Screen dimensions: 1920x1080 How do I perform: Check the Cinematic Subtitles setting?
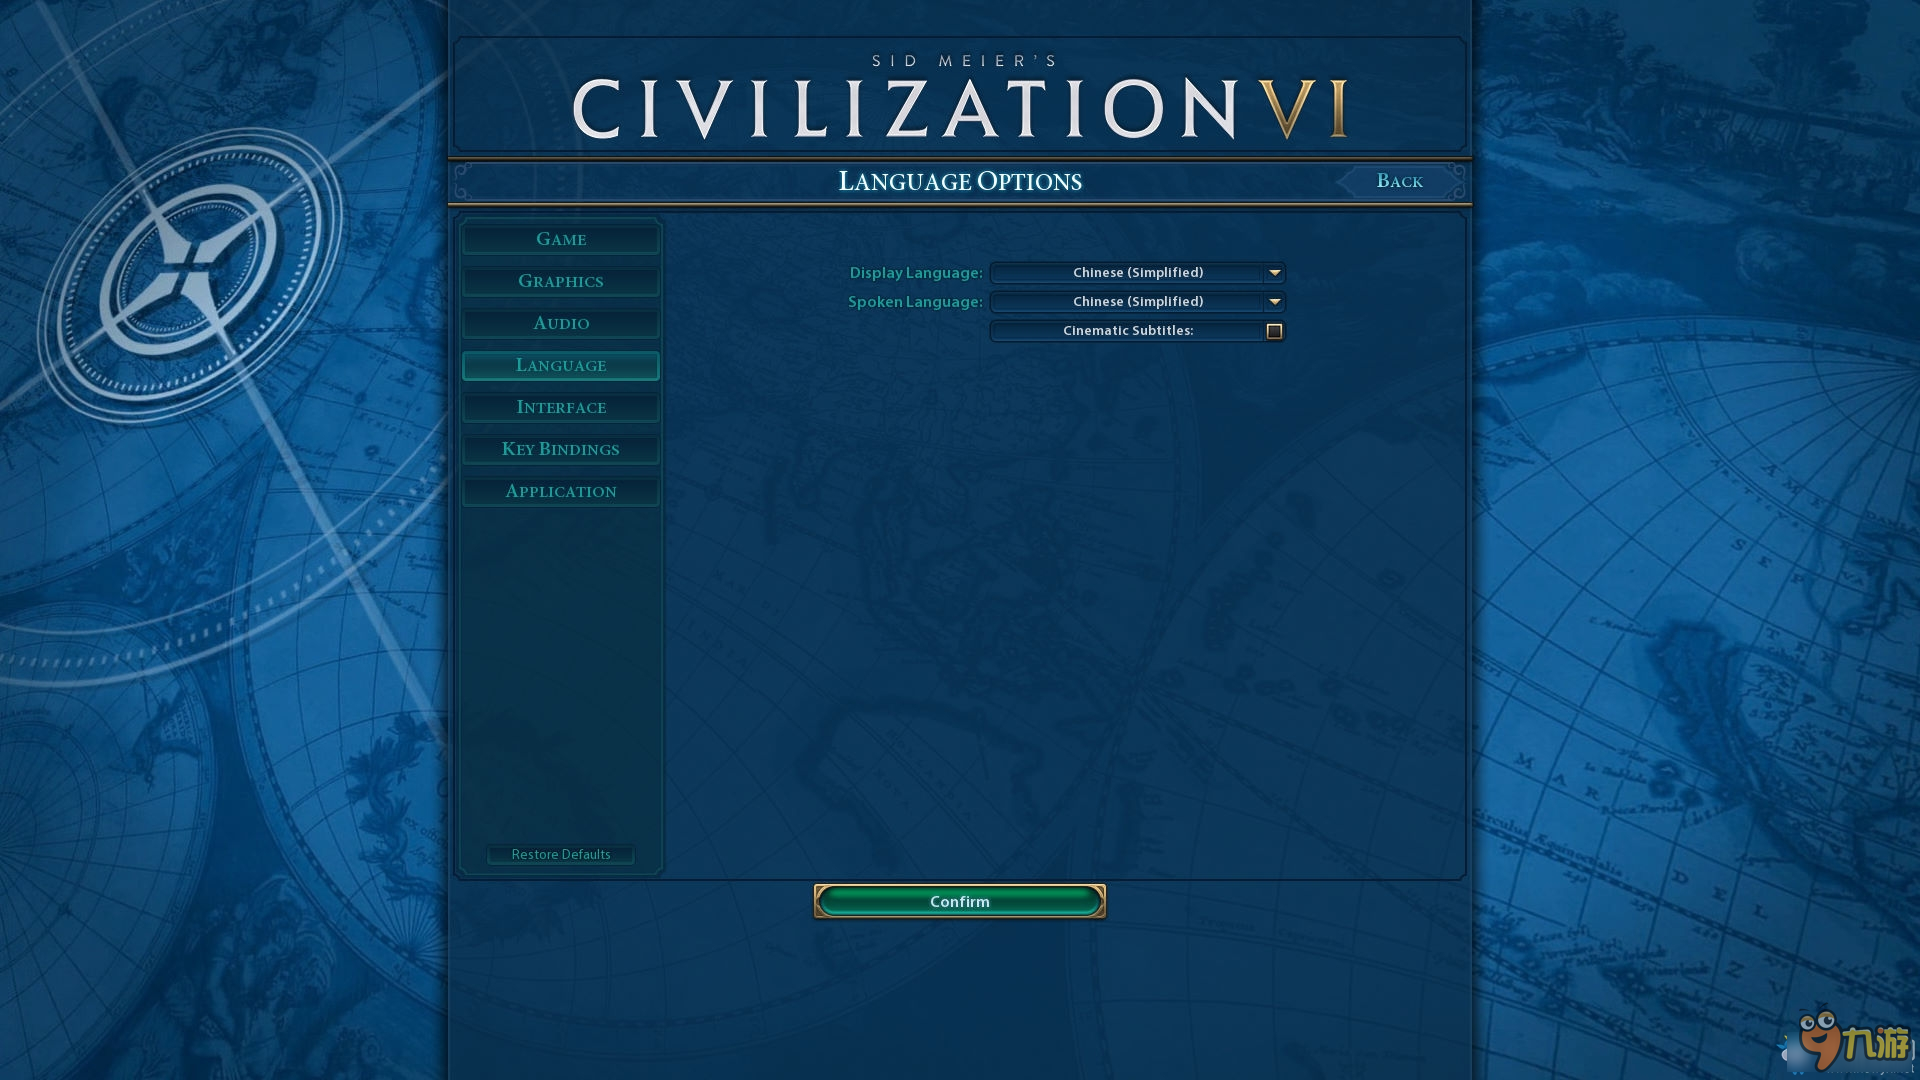point(1273,330)
